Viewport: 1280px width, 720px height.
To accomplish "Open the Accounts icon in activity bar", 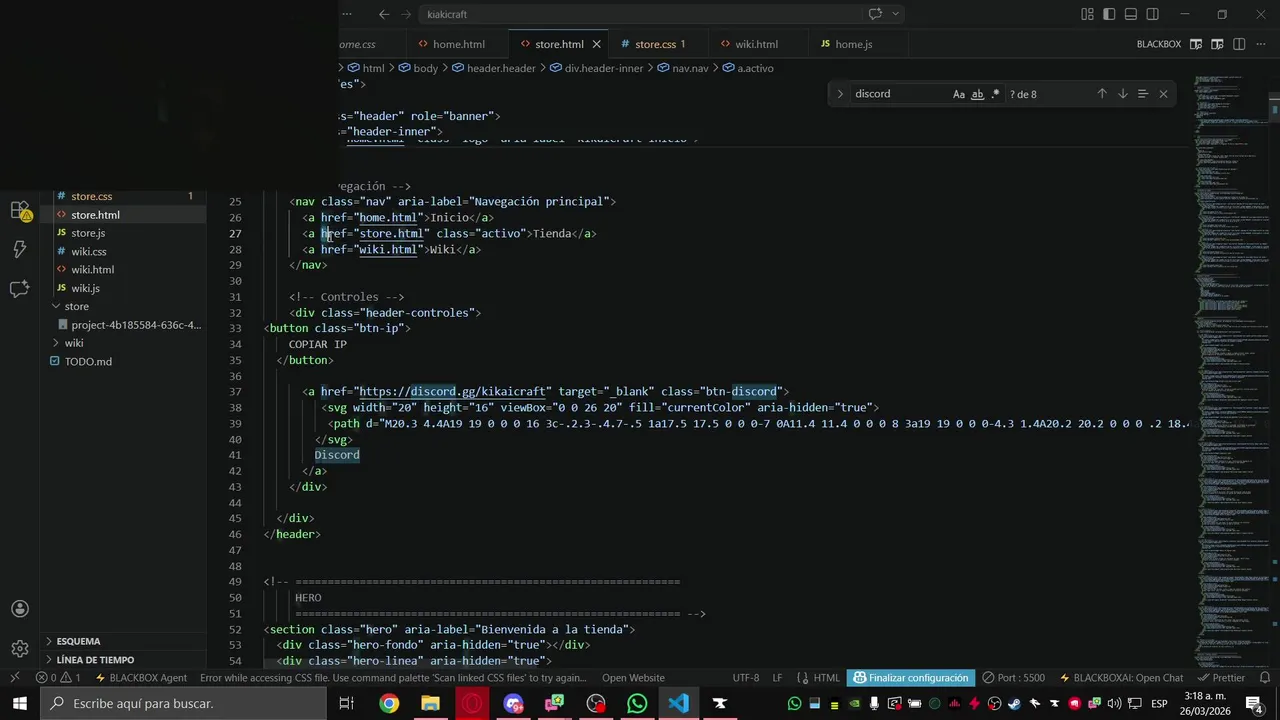I will click(x=20, y=609).
